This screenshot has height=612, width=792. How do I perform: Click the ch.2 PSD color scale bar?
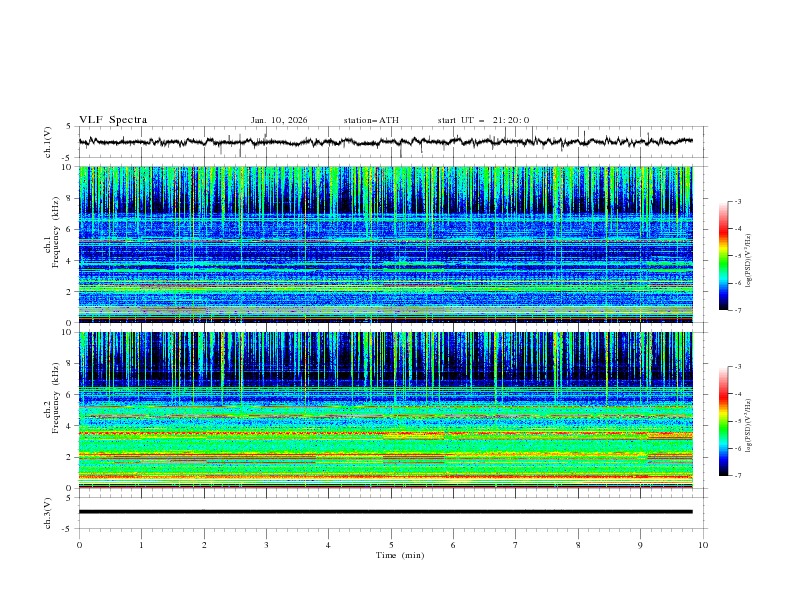point(724,421)
